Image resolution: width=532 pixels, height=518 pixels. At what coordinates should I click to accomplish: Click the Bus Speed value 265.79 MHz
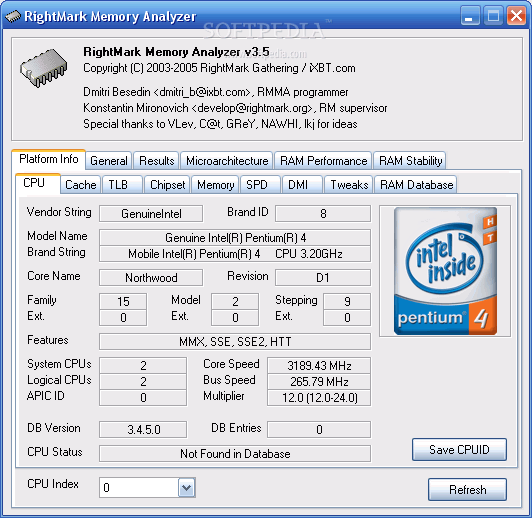click(319, 381)
